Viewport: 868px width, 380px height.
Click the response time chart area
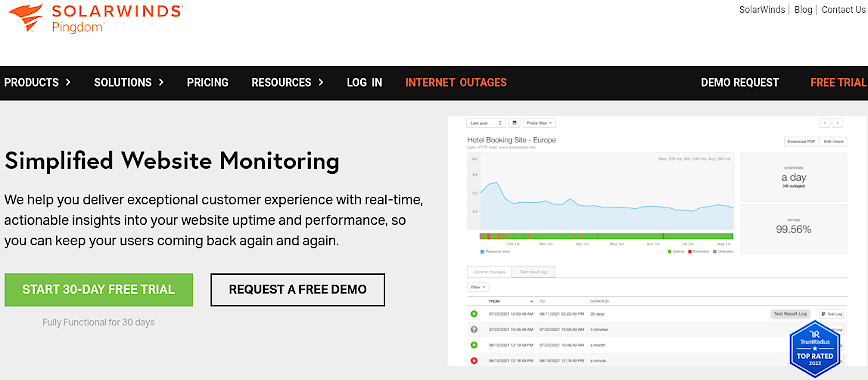(601, 191)
